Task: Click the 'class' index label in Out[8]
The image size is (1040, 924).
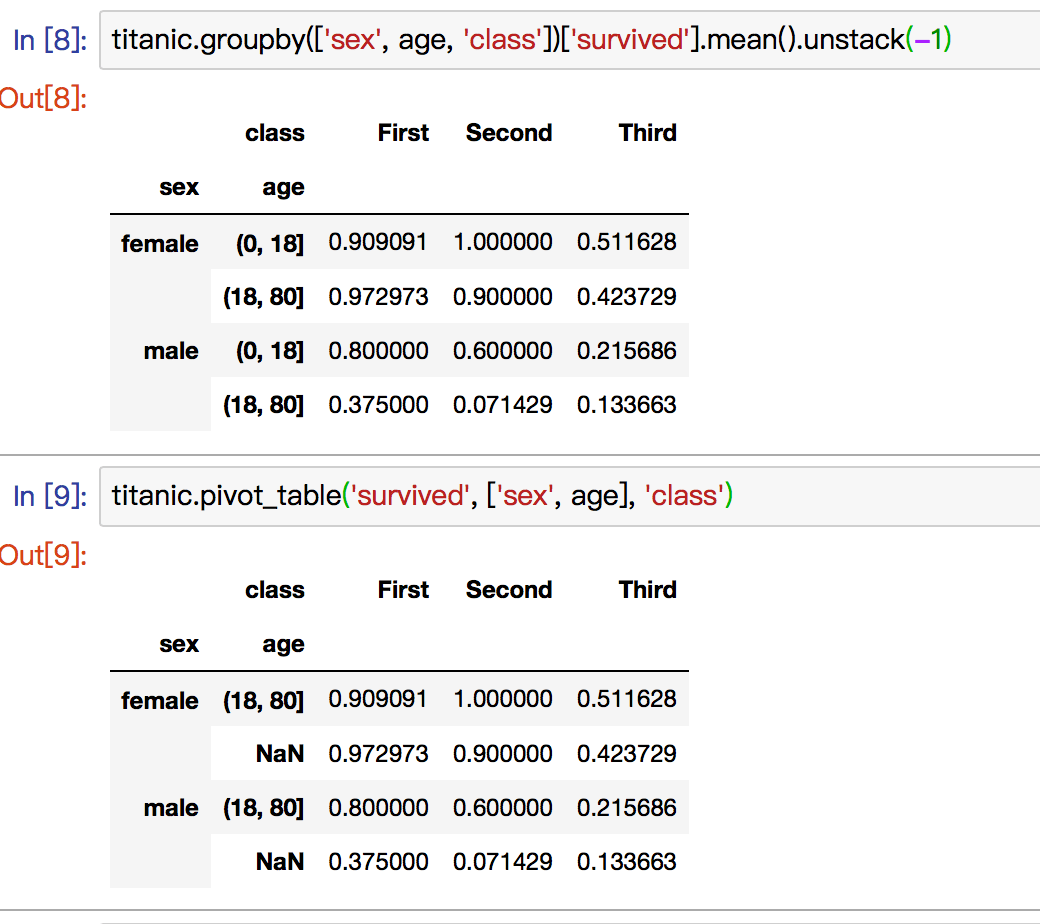Action: (x=275, y=132)
